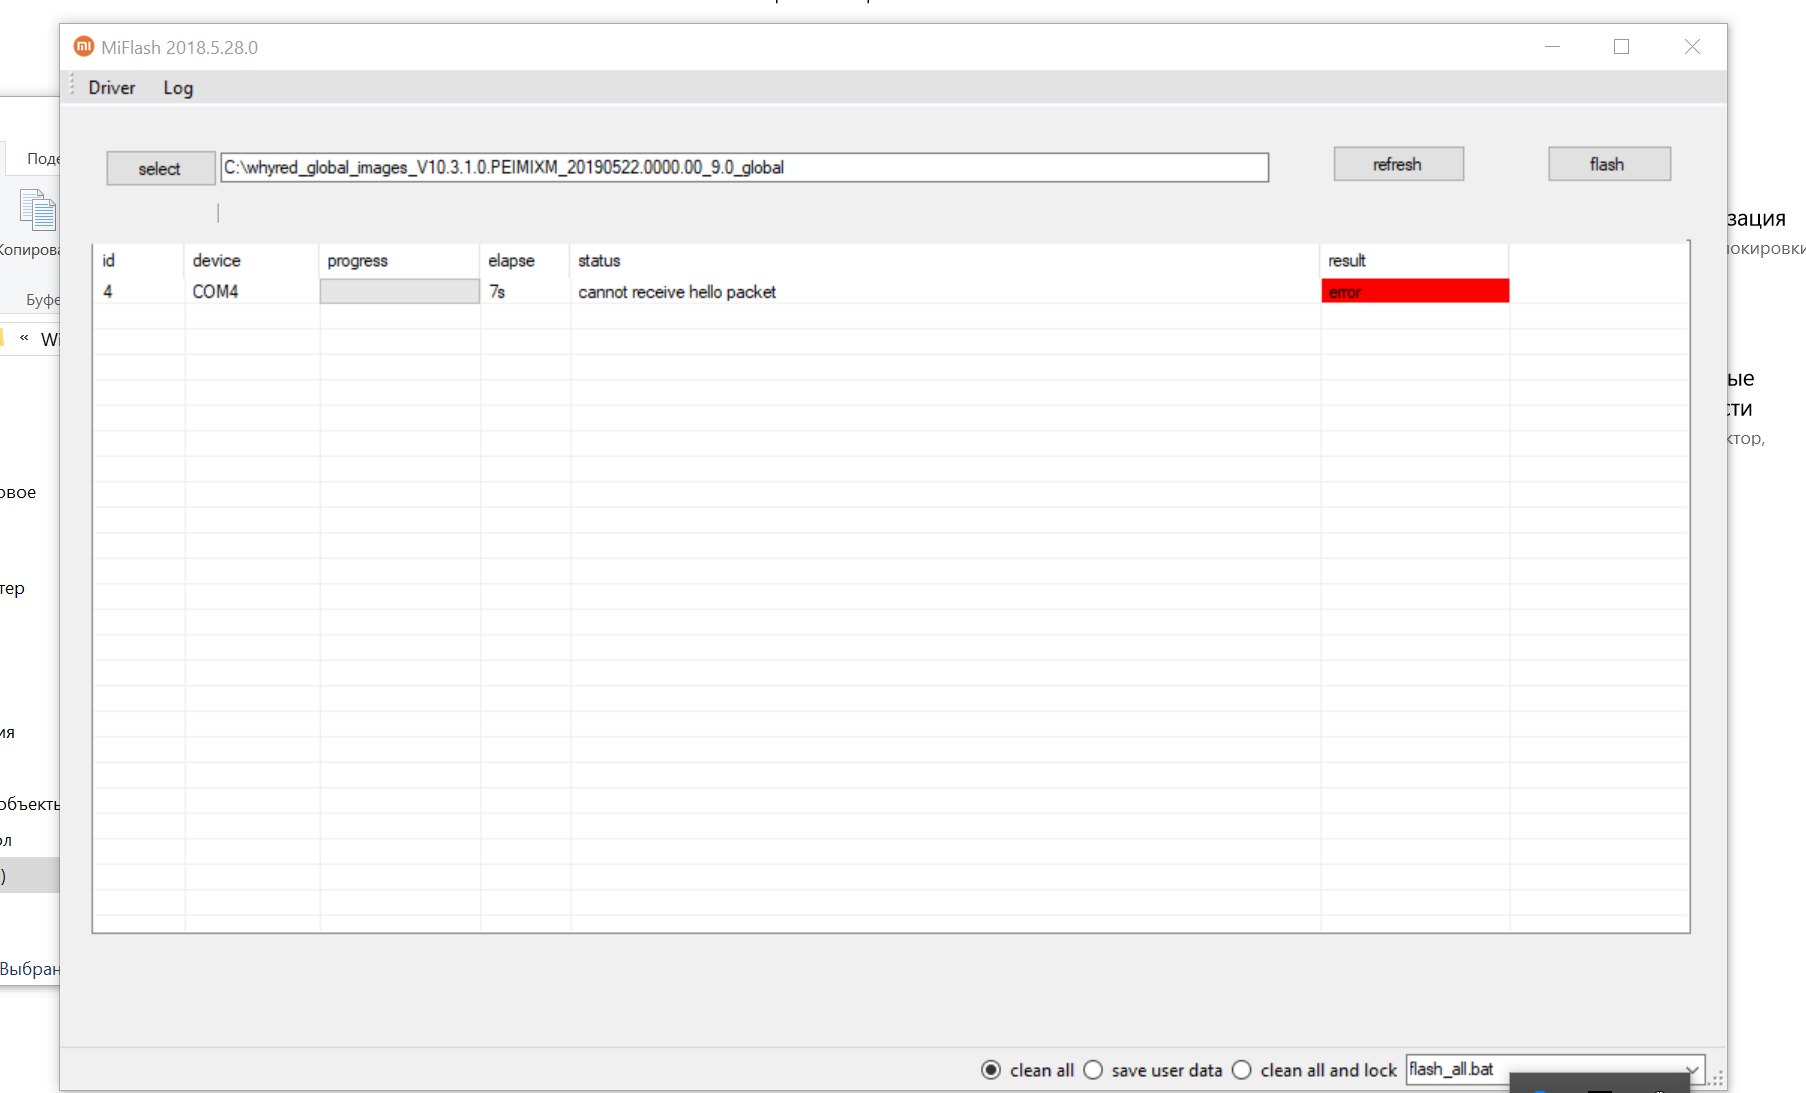This screenshot has width=1806, height=1093.
Task: Click the red error result cell
Action: [x=1415, y=291]
